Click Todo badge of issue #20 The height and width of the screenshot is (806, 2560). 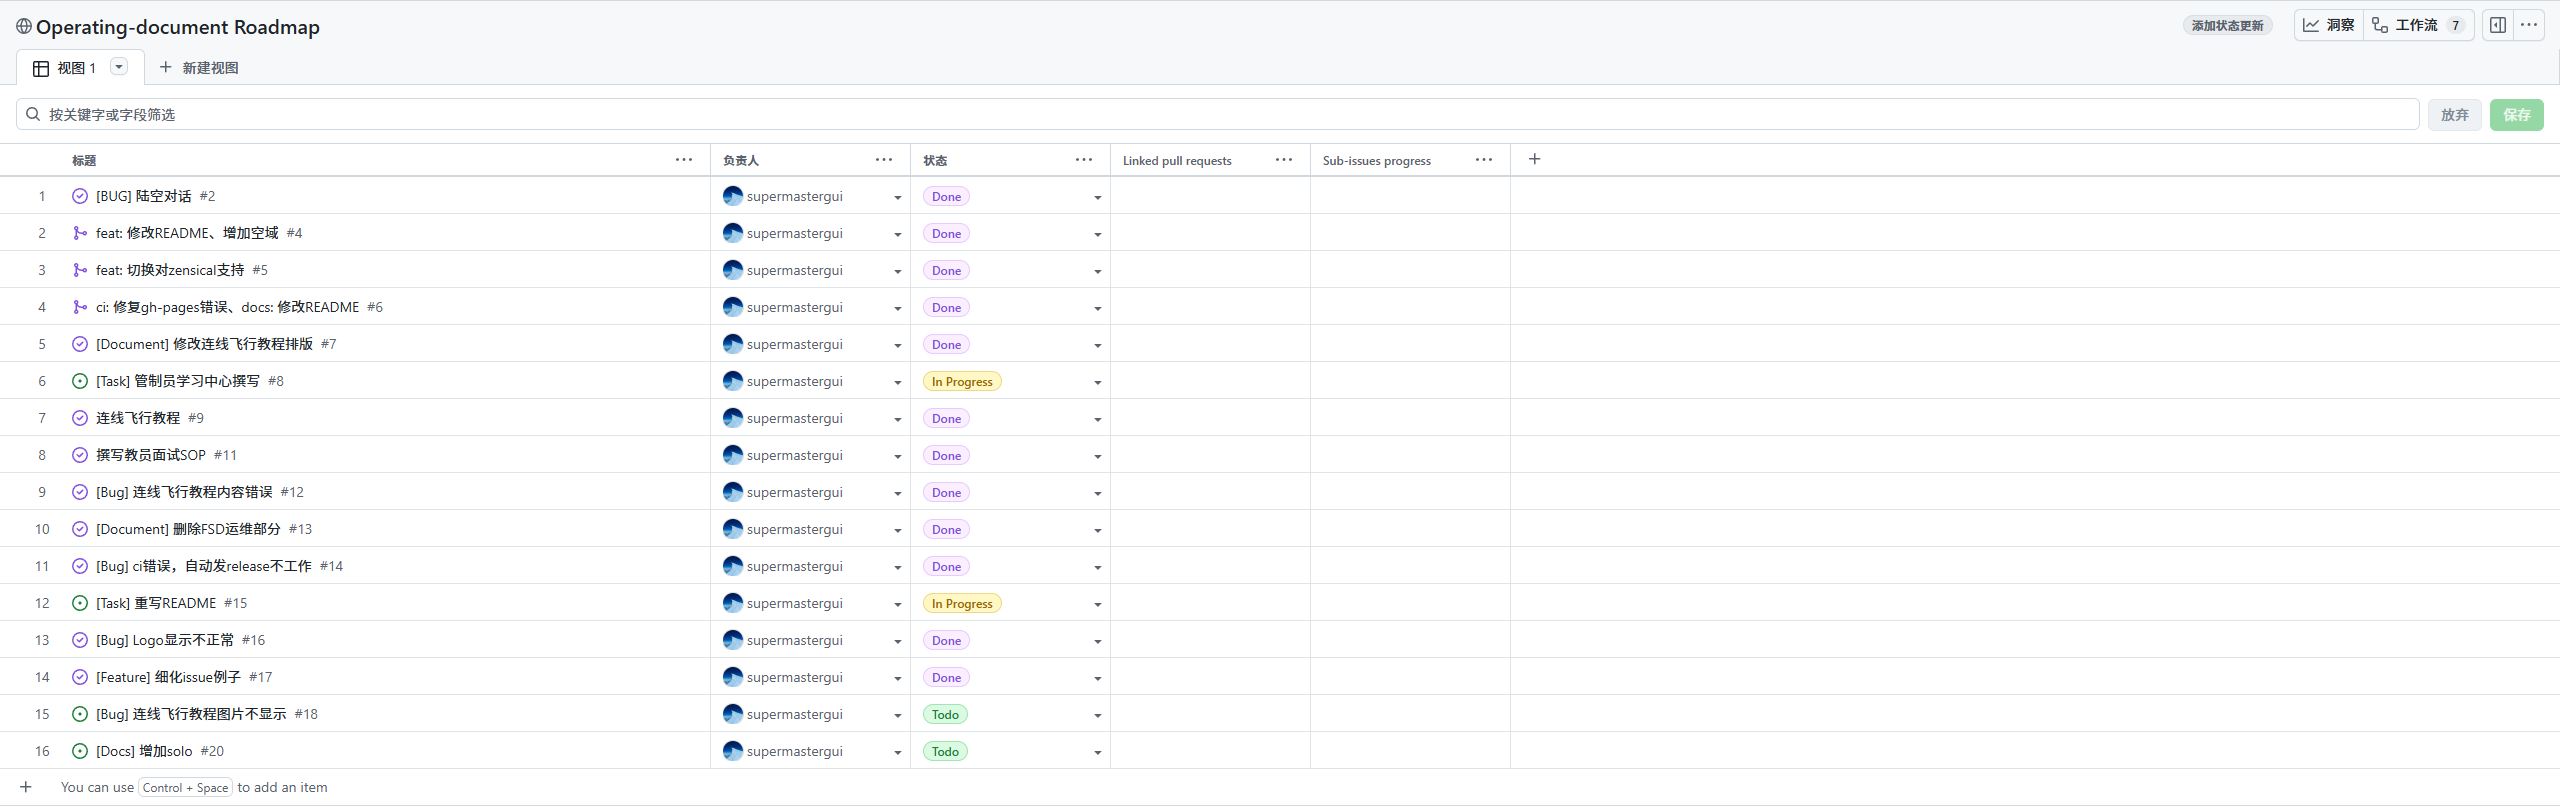tap(945, 751)
